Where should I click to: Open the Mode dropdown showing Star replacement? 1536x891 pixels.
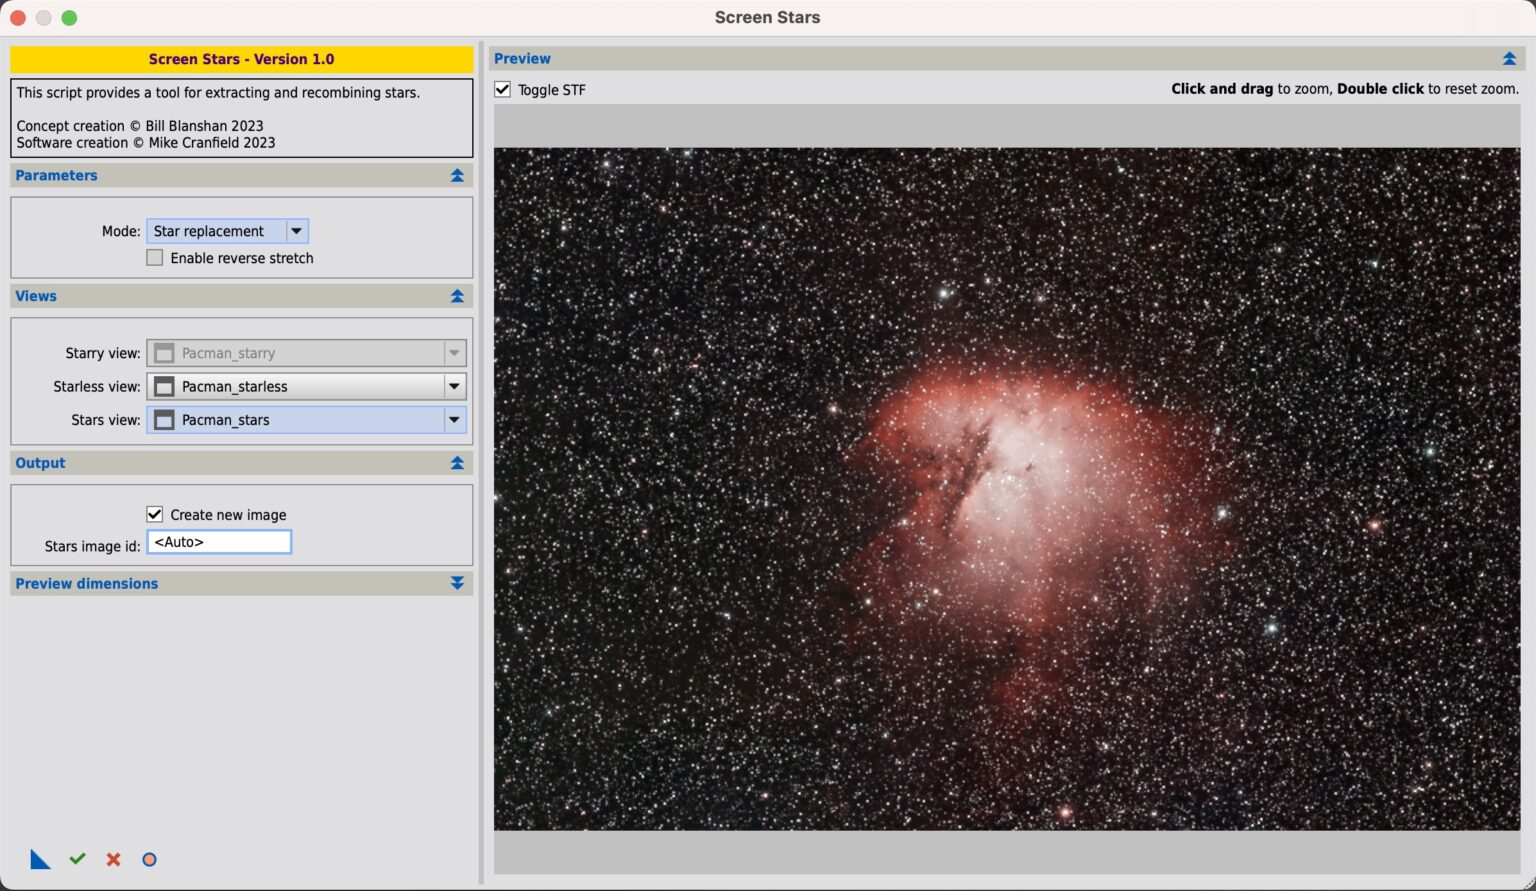click(x=296, y=231)
